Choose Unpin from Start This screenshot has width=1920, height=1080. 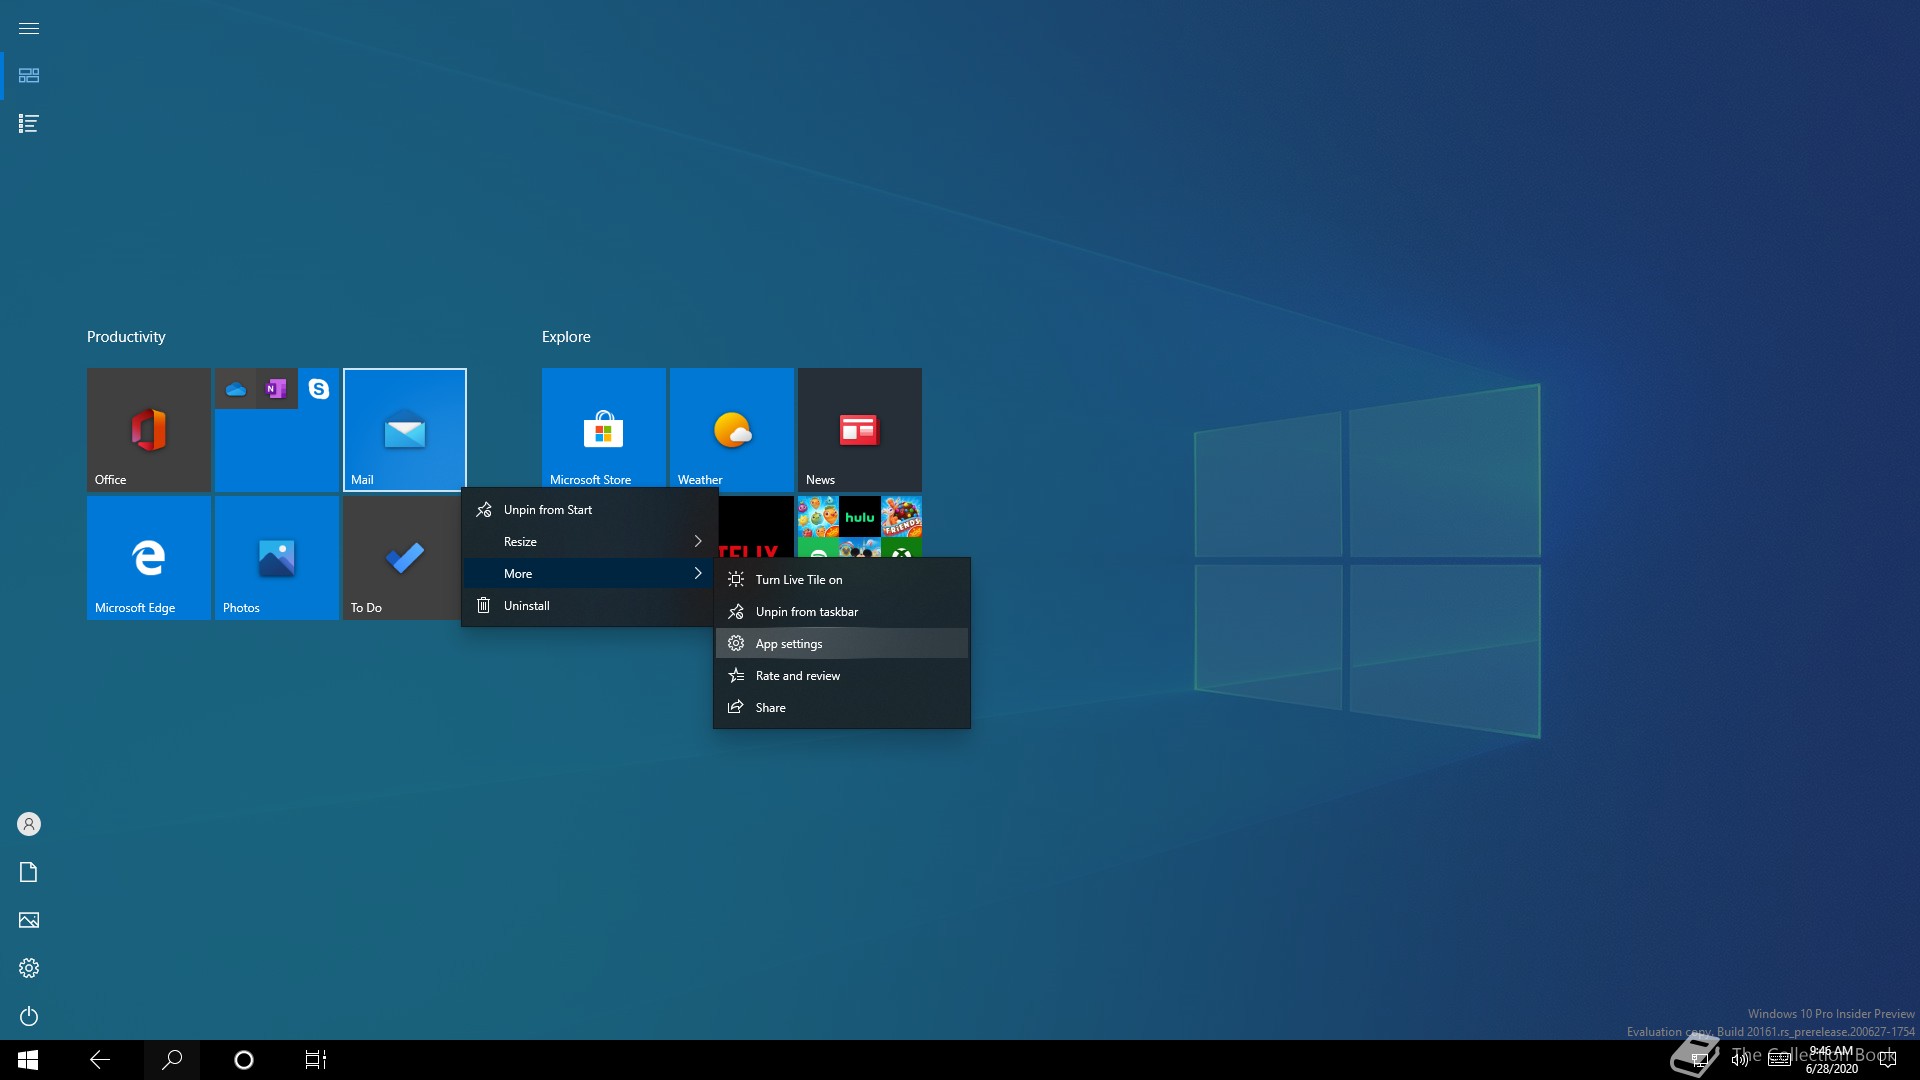(x=590, y=510)
